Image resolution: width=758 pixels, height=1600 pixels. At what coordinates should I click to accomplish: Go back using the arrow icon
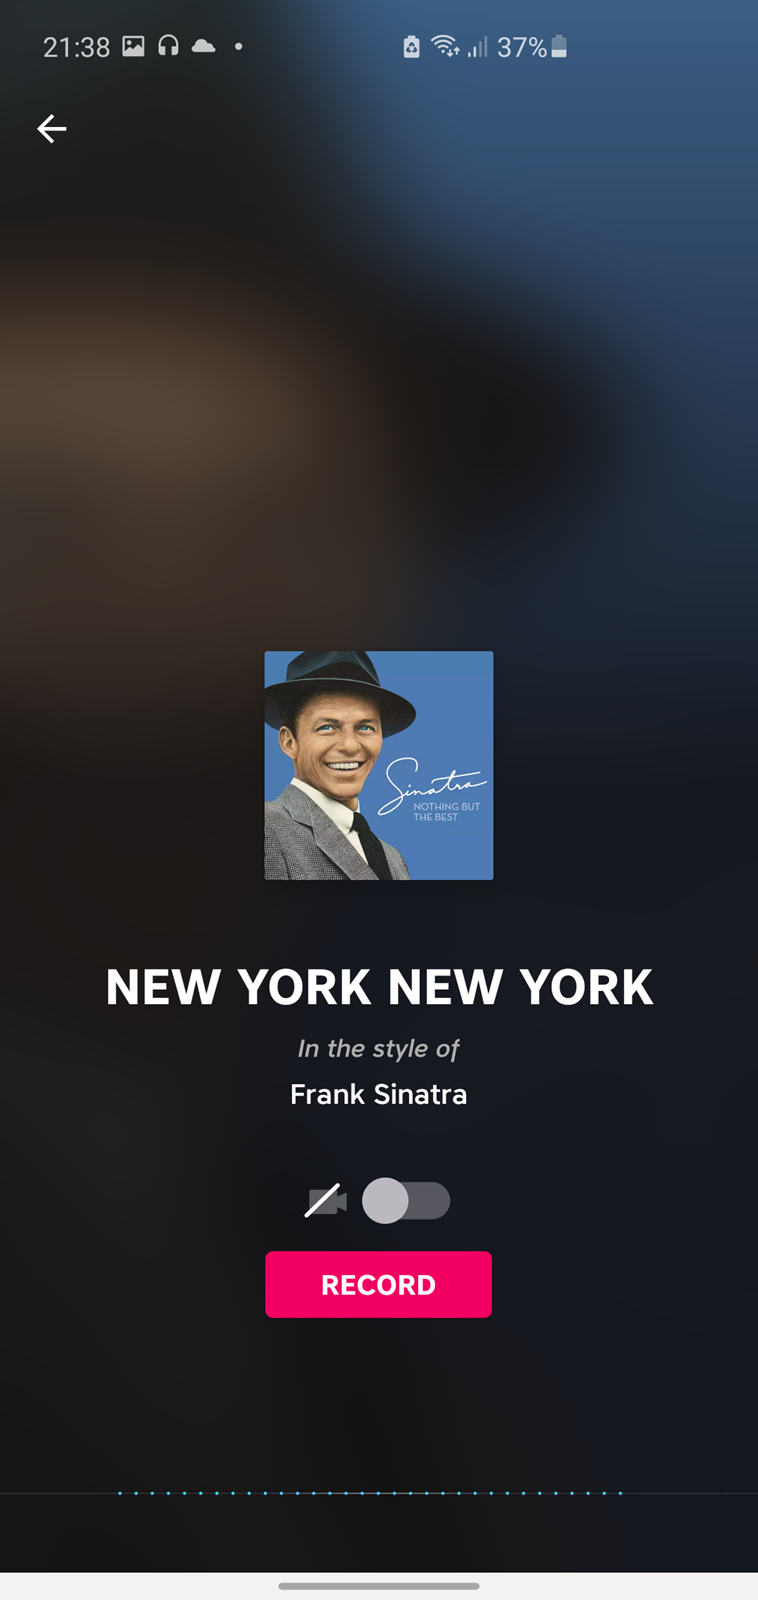pyautogui.click(x=52, y=129)
